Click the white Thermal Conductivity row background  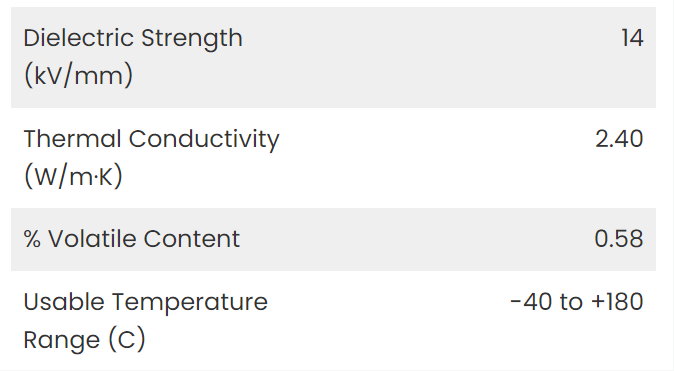(x=334, y=158)
